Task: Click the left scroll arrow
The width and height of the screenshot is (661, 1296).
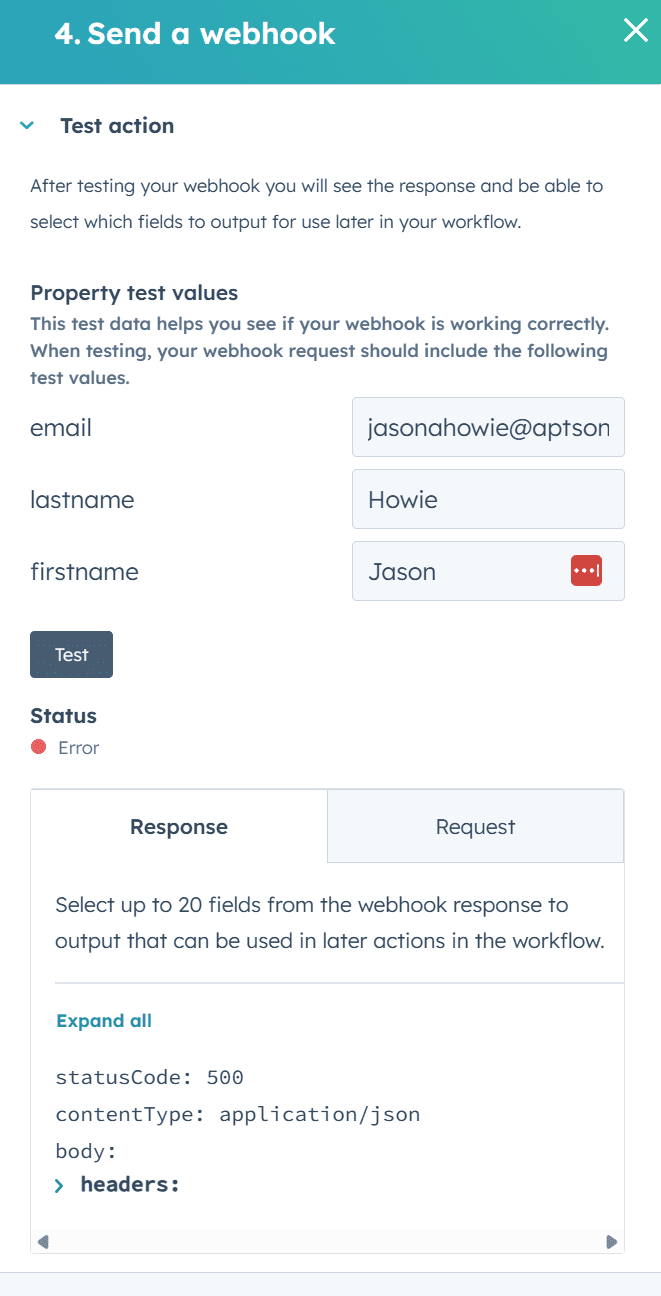Action: click(x=42, y=1242)
